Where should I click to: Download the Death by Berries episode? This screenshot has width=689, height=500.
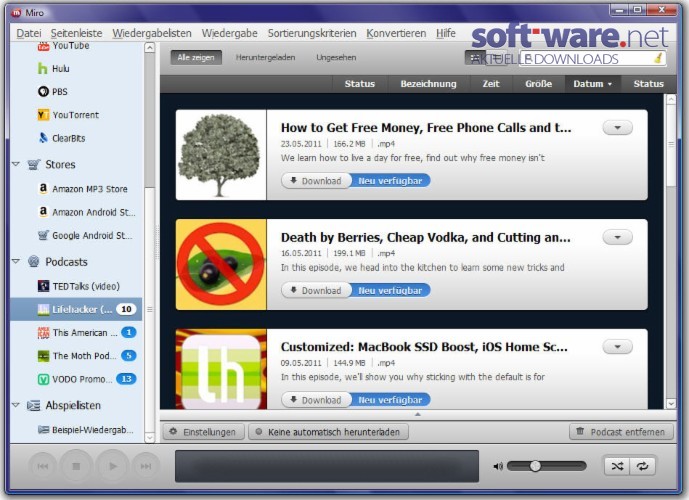[316, 290]
